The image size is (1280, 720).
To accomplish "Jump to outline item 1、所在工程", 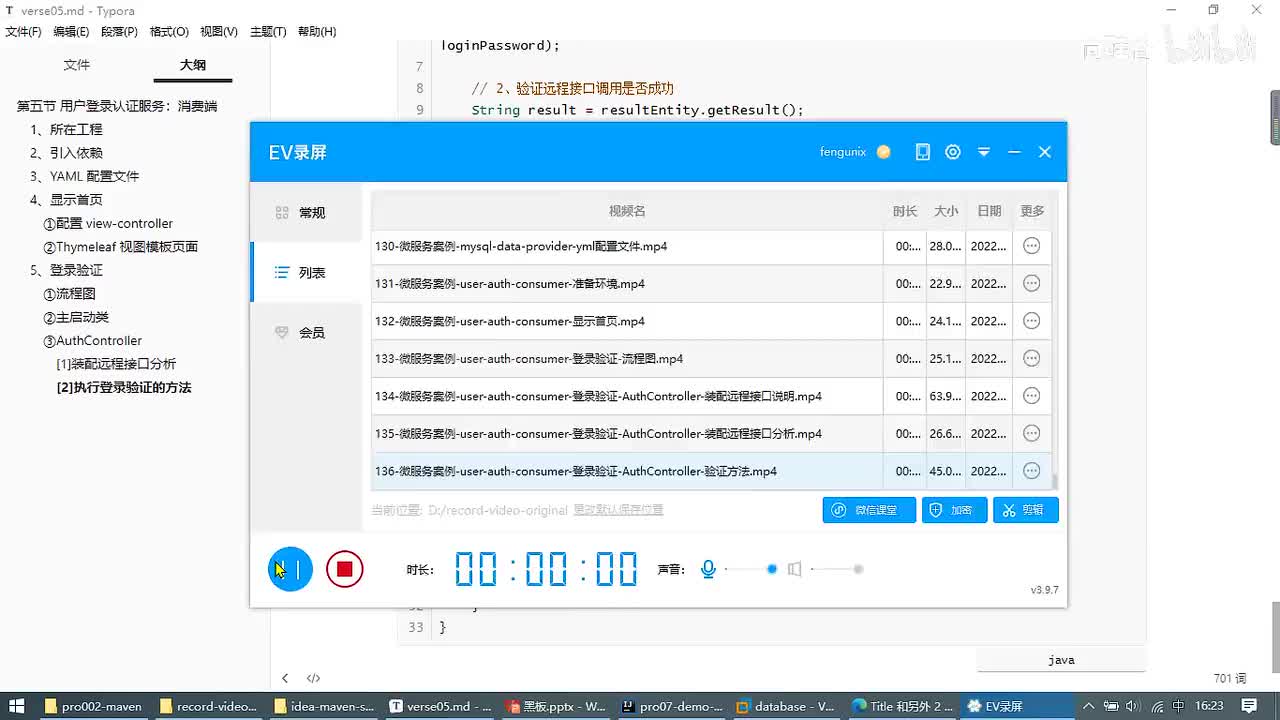I will (66, 129).
